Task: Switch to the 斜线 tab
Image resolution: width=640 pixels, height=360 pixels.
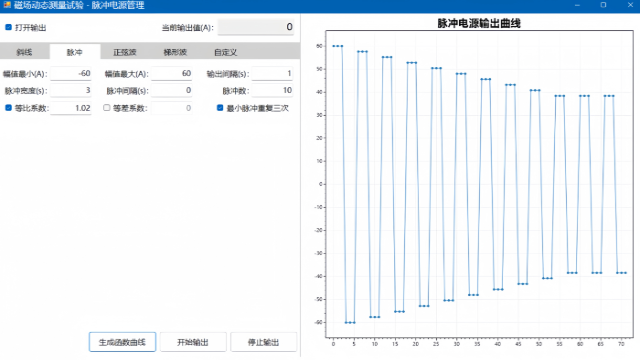Action: [x=24, y=52]
